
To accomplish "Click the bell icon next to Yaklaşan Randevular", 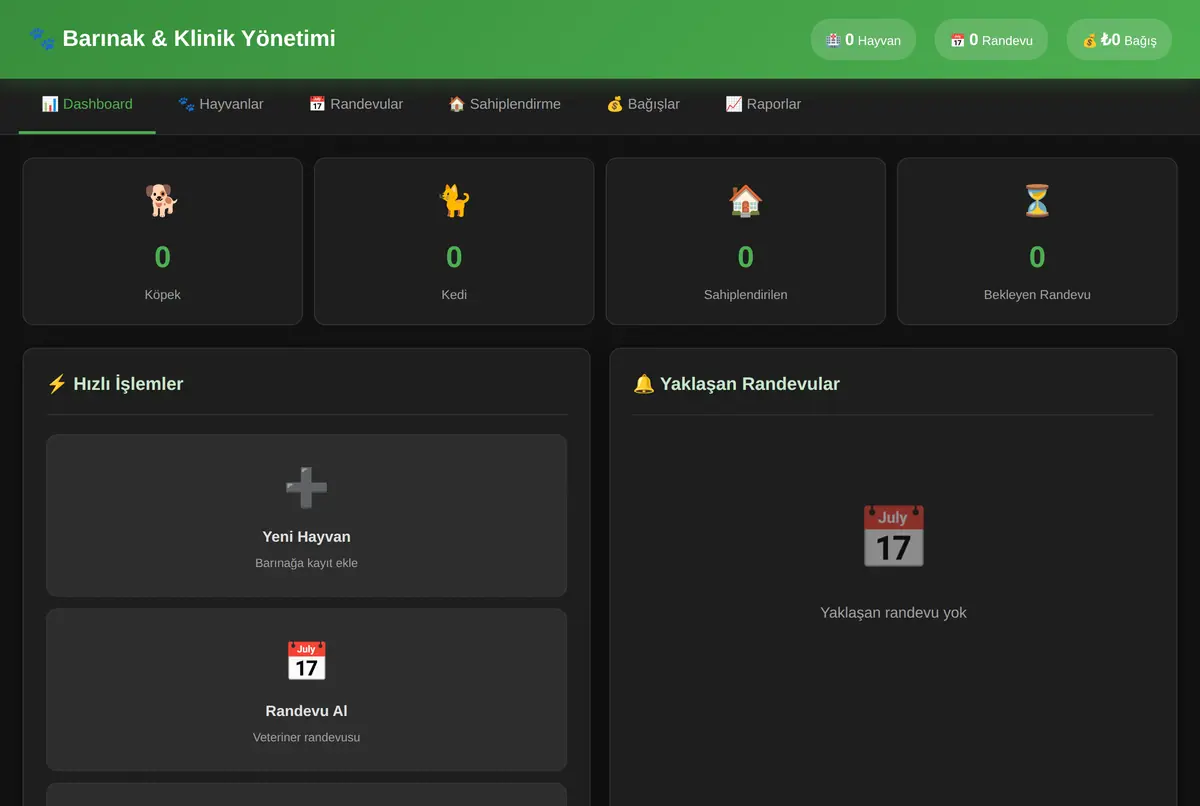I will (644, 384).
